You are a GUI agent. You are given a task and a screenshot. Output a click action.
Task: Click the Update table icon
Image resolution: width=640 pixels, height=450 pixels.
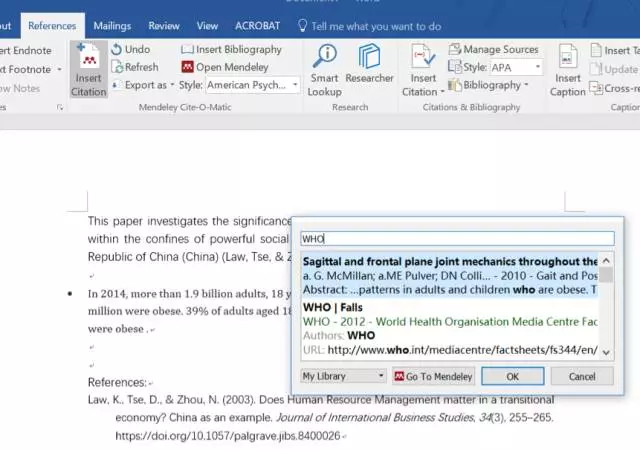click(x=596, y=69)
